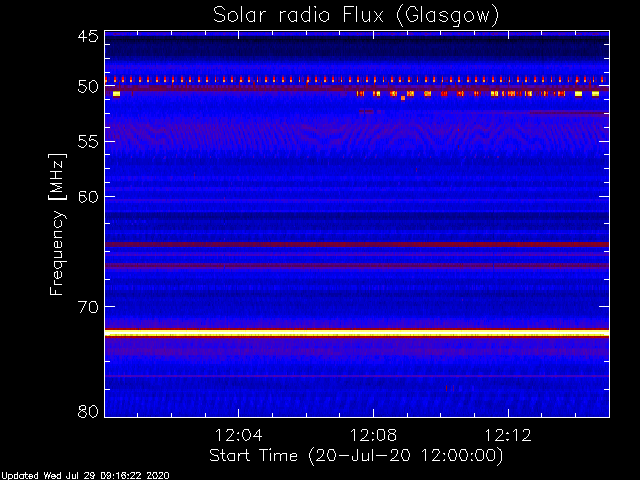This screenshot has height=480, width=640.
Task: Click the "Start Time (20-Jul-20 12:00:00)" label
Action: click(x=356, y=456)
